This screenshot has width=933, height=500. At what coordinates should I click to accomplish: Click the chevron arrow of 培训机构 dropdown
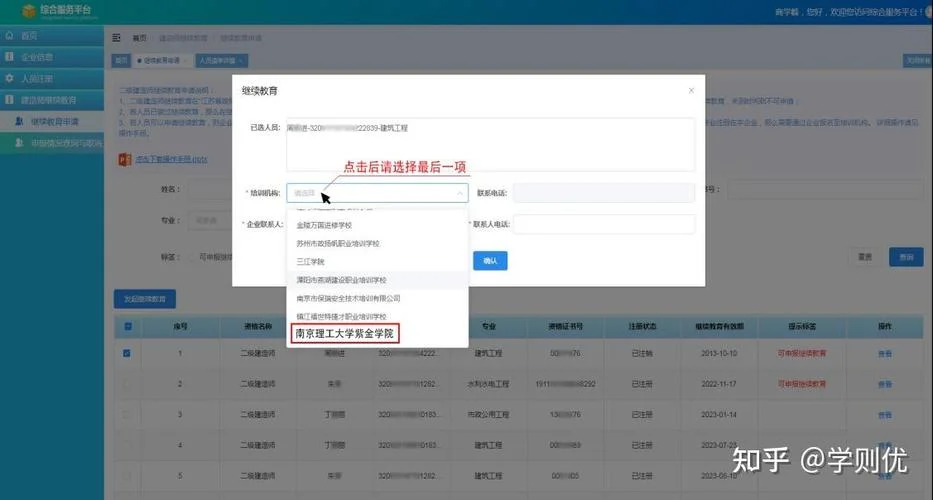pyautogui.click(x=460, y=193)
